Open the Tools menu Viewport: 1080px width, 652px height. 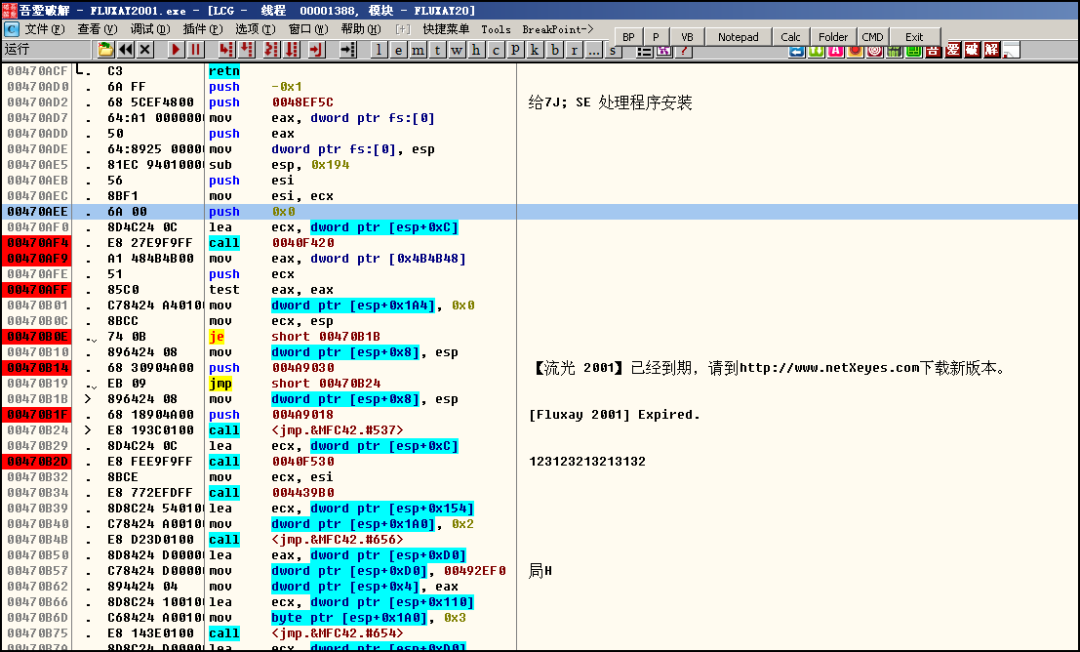(x=496, y=30)
